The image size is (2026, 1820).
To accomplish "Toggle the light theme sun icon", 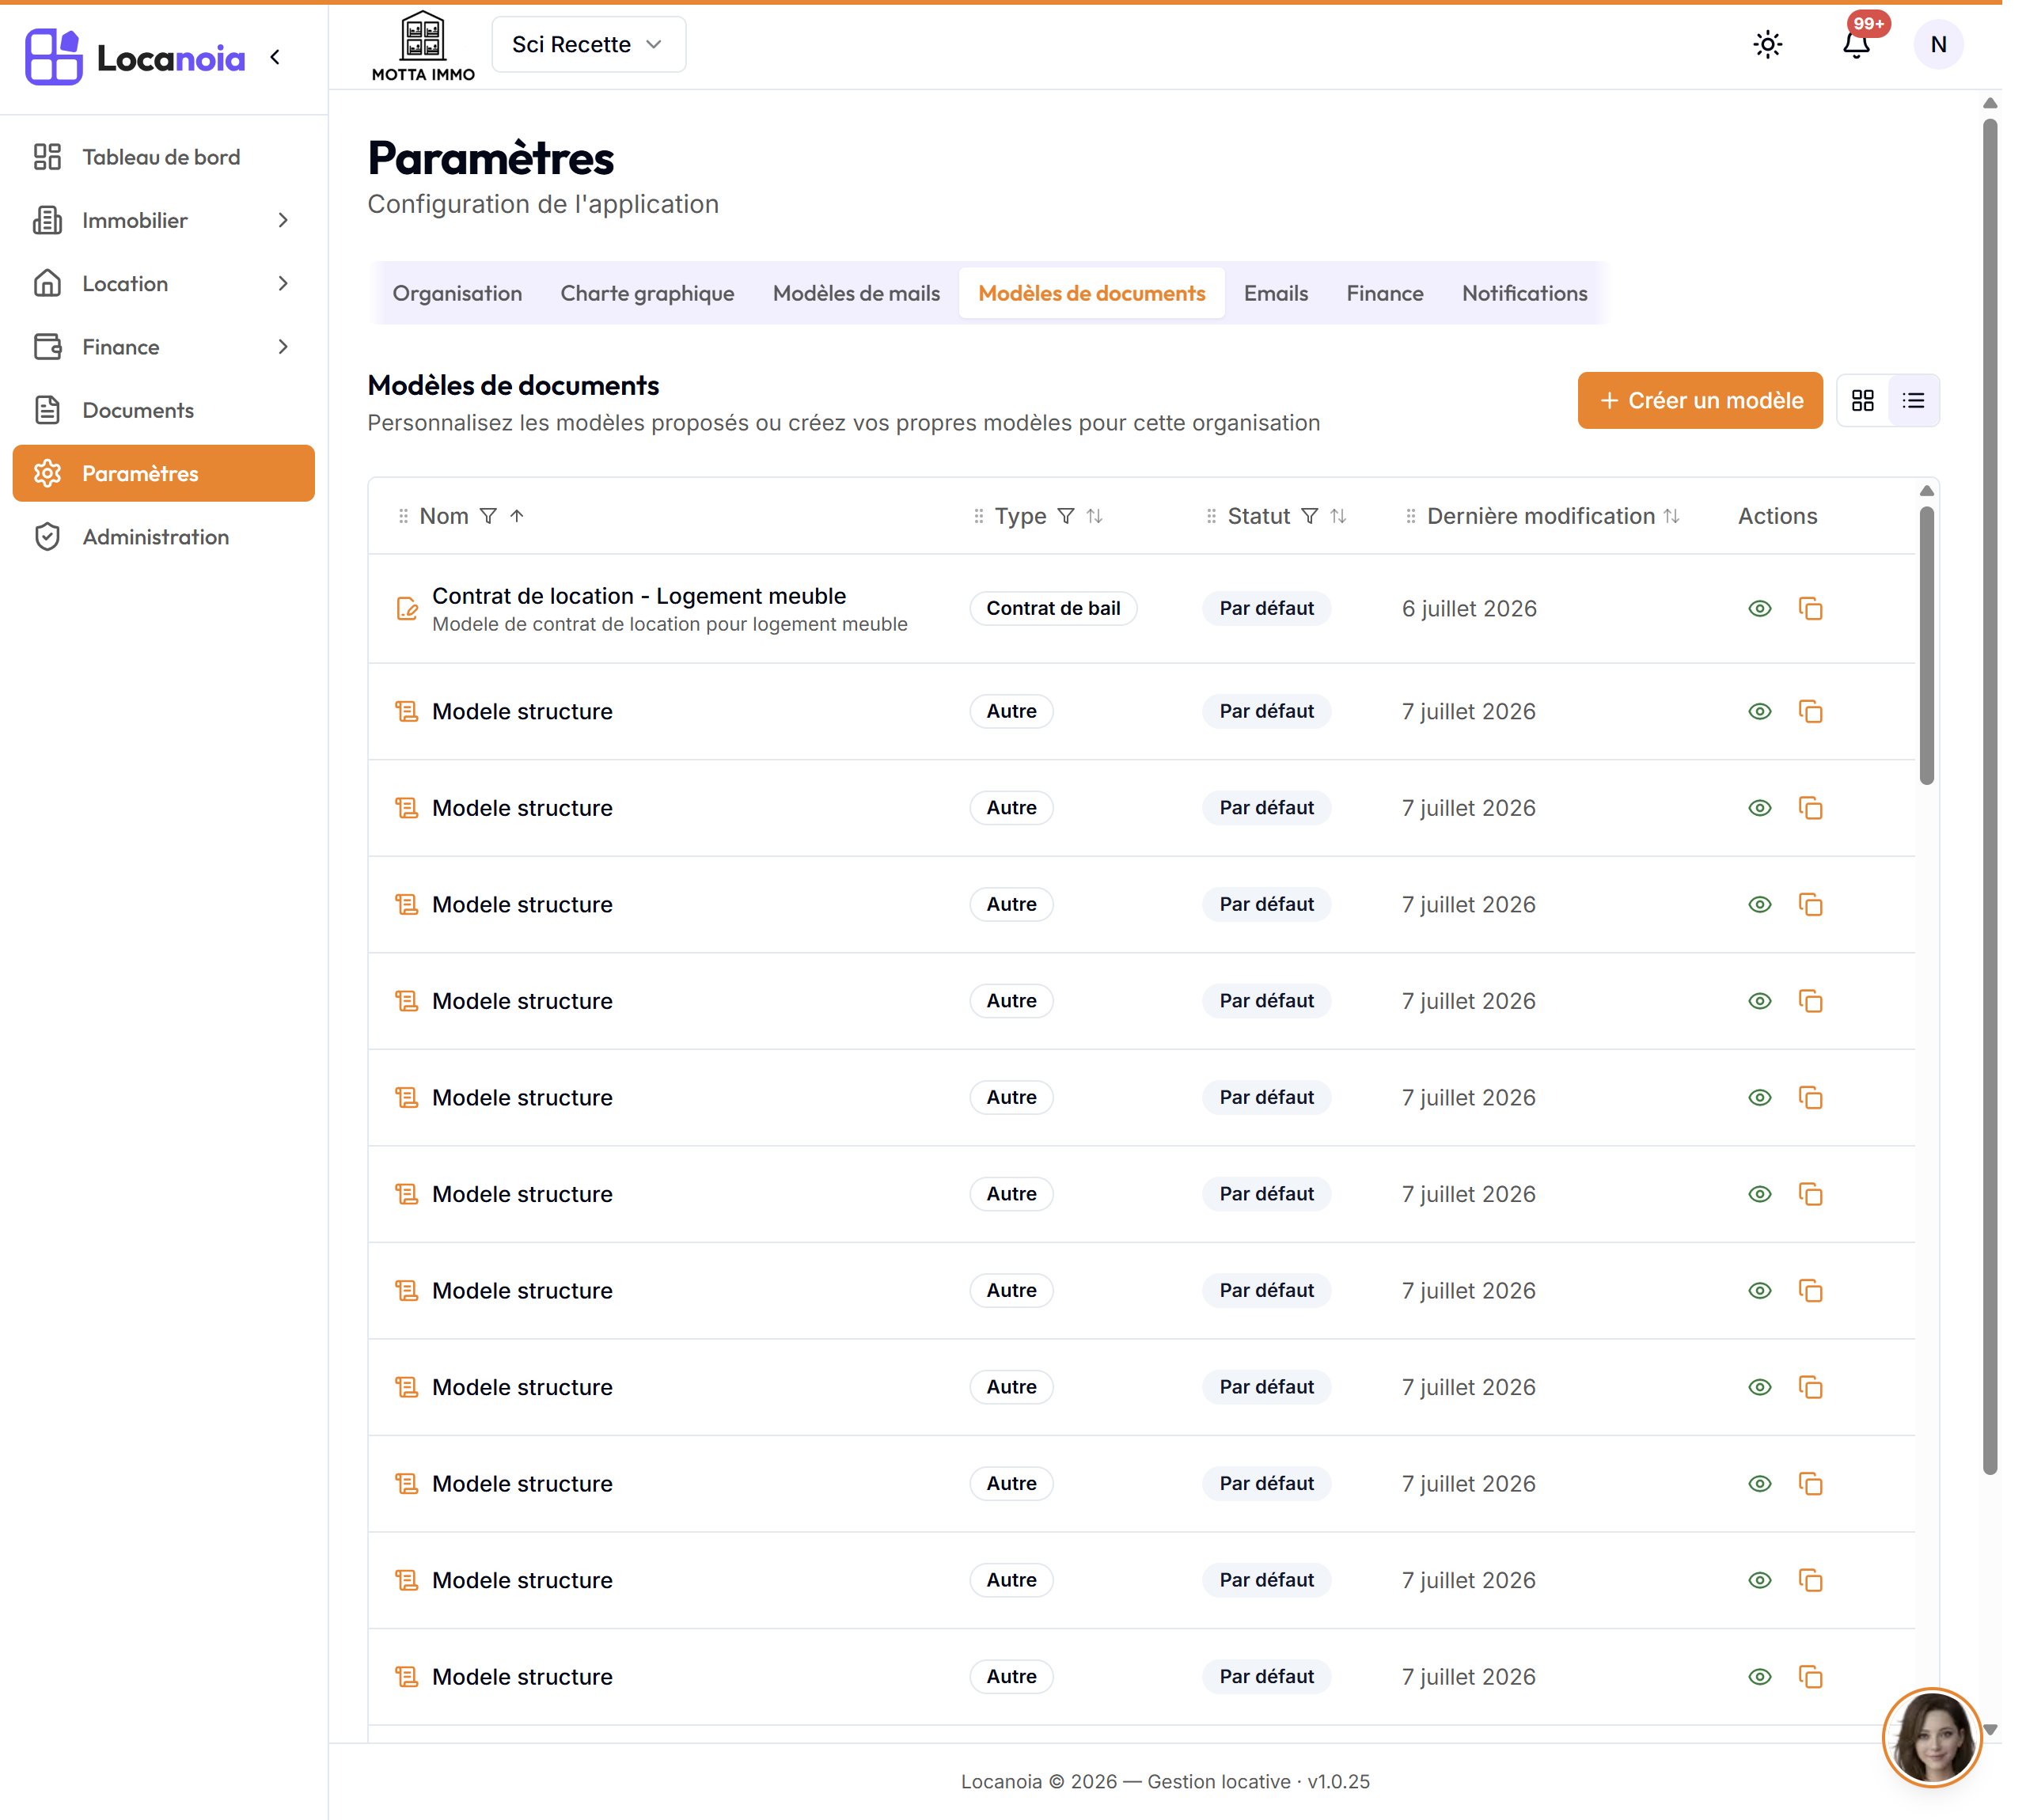I will click(x=1767, y=44).
